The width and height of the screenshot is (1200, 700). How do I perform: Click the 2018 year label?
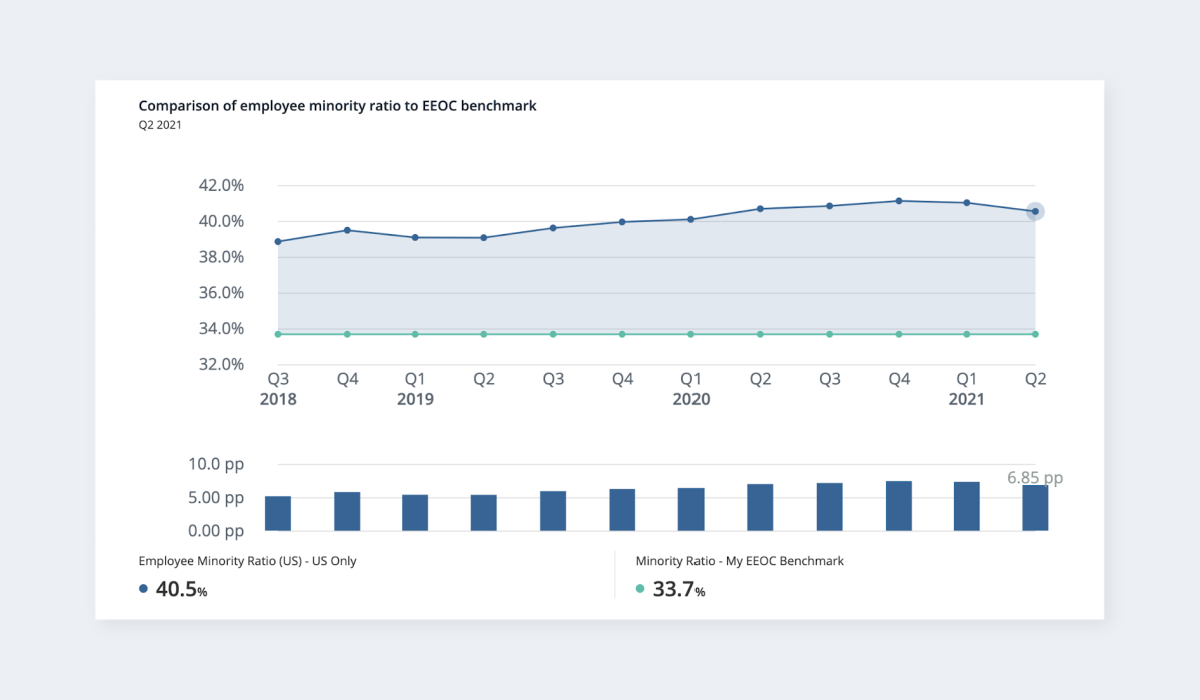(278, 399)
